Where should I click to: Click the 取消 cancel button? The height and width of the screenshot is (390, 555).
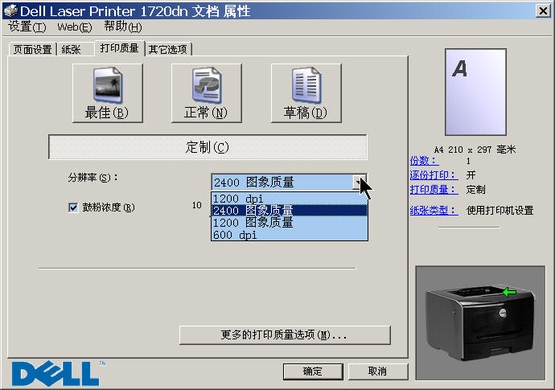[378, 371]
